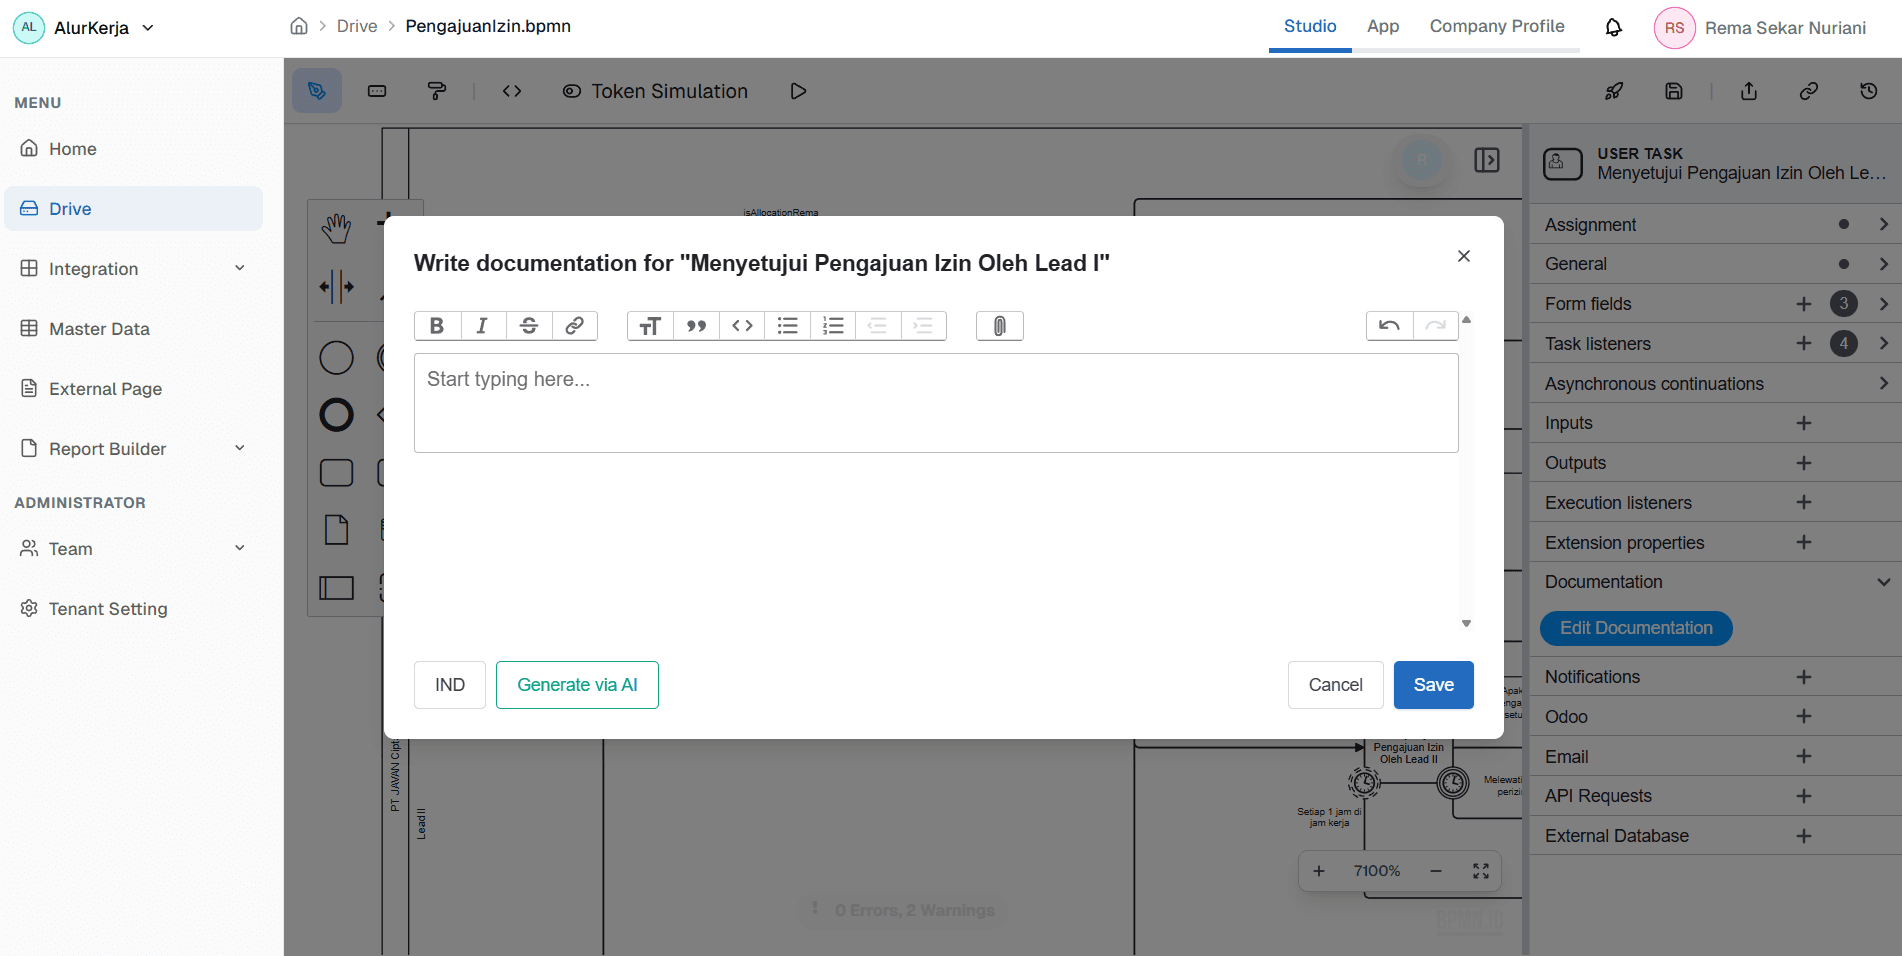Deploy the process via the rocket icon
The image size is (1902, 956).
tap(1614, 91)
